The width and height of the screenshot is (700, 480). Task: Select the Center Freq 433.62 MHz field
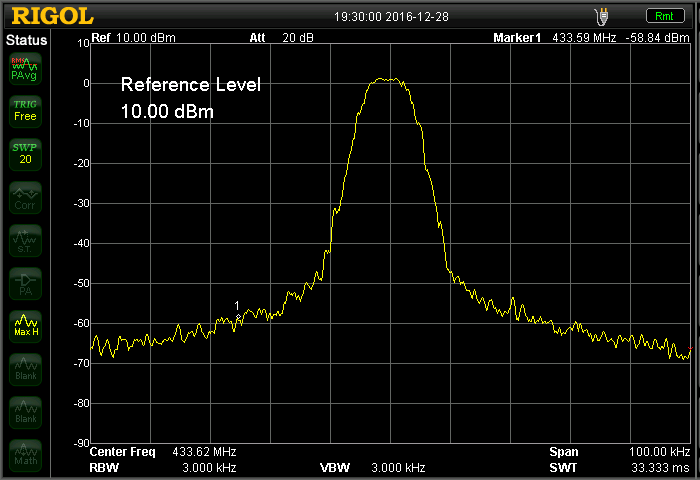click(156, 452)
